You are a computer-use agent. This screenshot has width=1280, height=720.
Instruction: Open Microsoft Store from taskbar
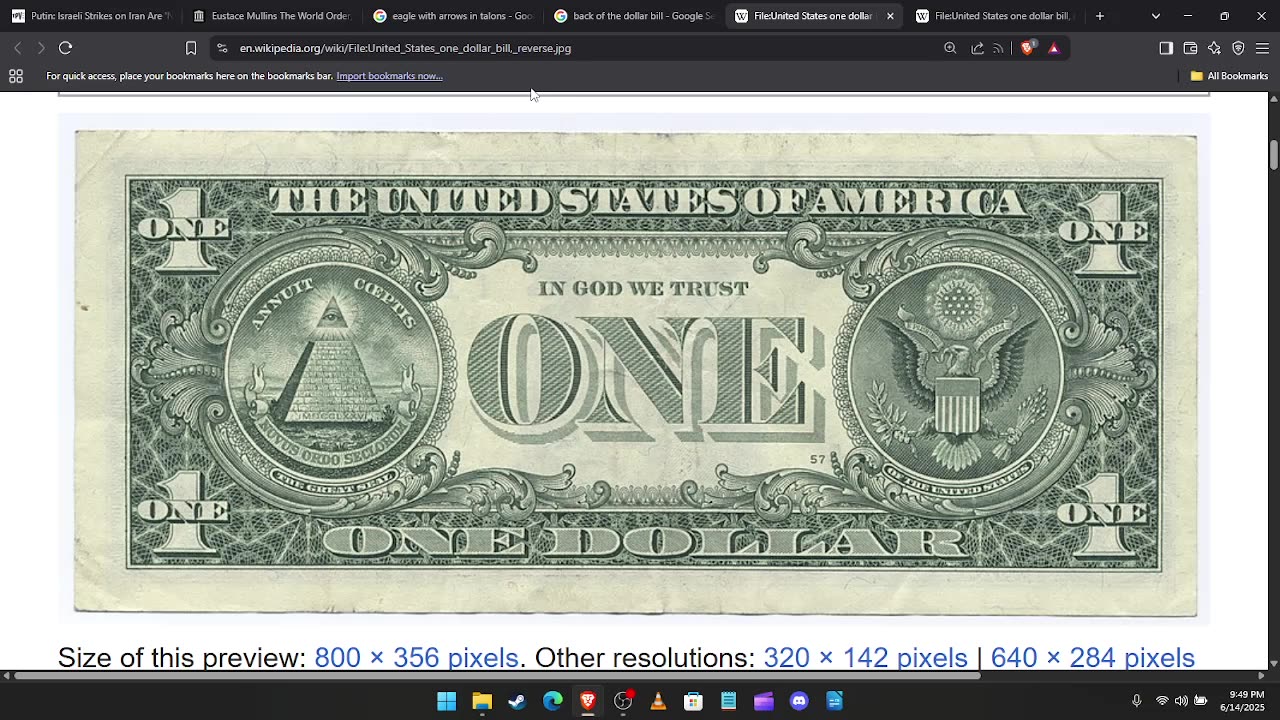click(693, 701)
